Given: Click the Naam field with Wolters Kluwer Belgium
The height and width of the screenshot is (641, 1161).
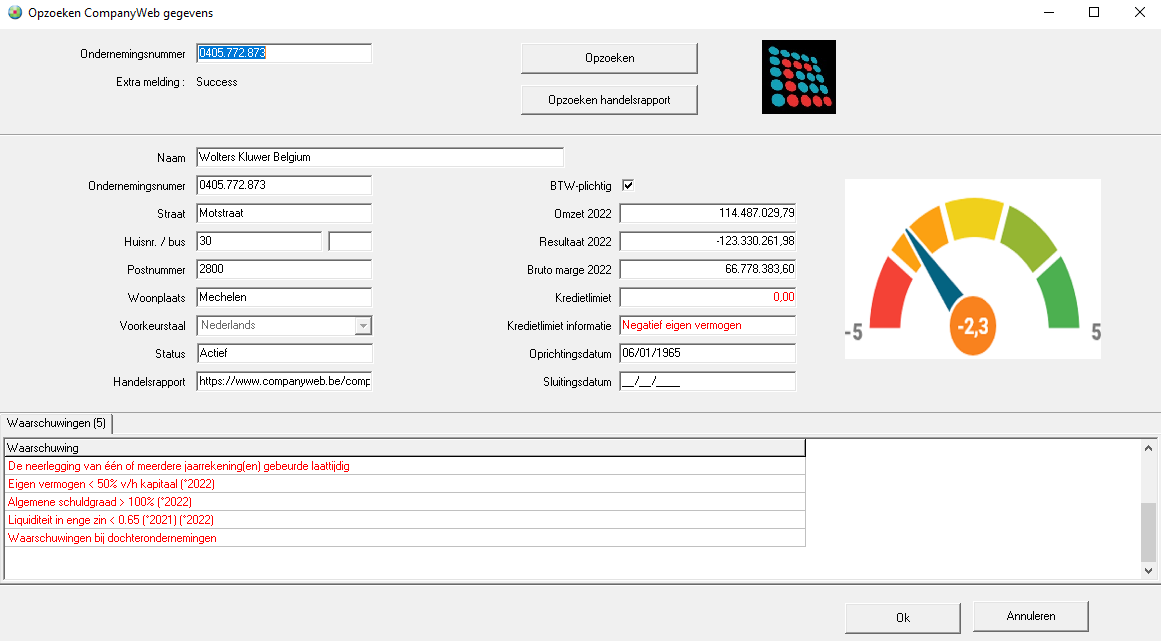Looking at the screenshot, I should (380, 157).
